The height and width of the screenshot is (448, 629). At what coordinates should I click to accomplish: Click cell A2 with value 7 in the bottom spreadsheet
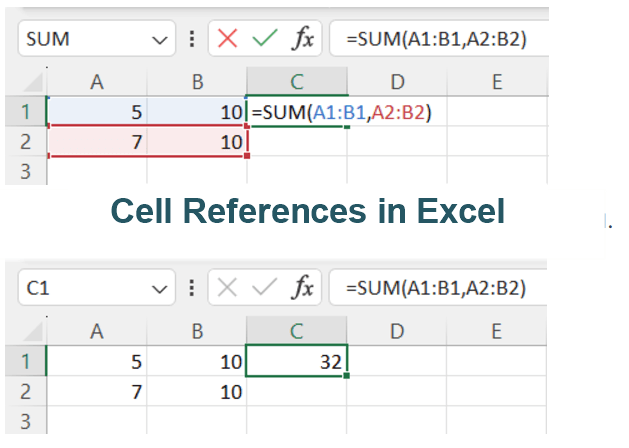[97, 391]
